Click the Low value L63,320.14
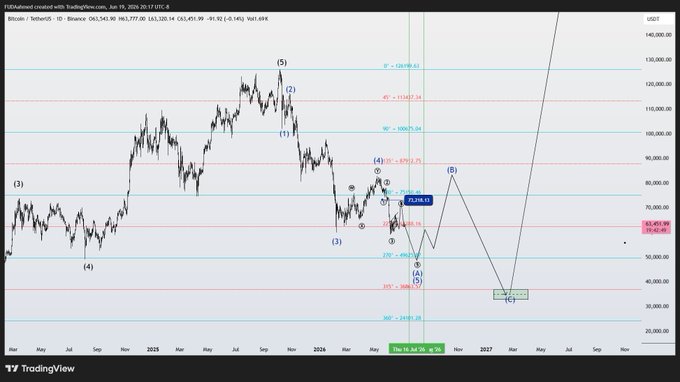 pyautogui.click(x=161, y=19)
